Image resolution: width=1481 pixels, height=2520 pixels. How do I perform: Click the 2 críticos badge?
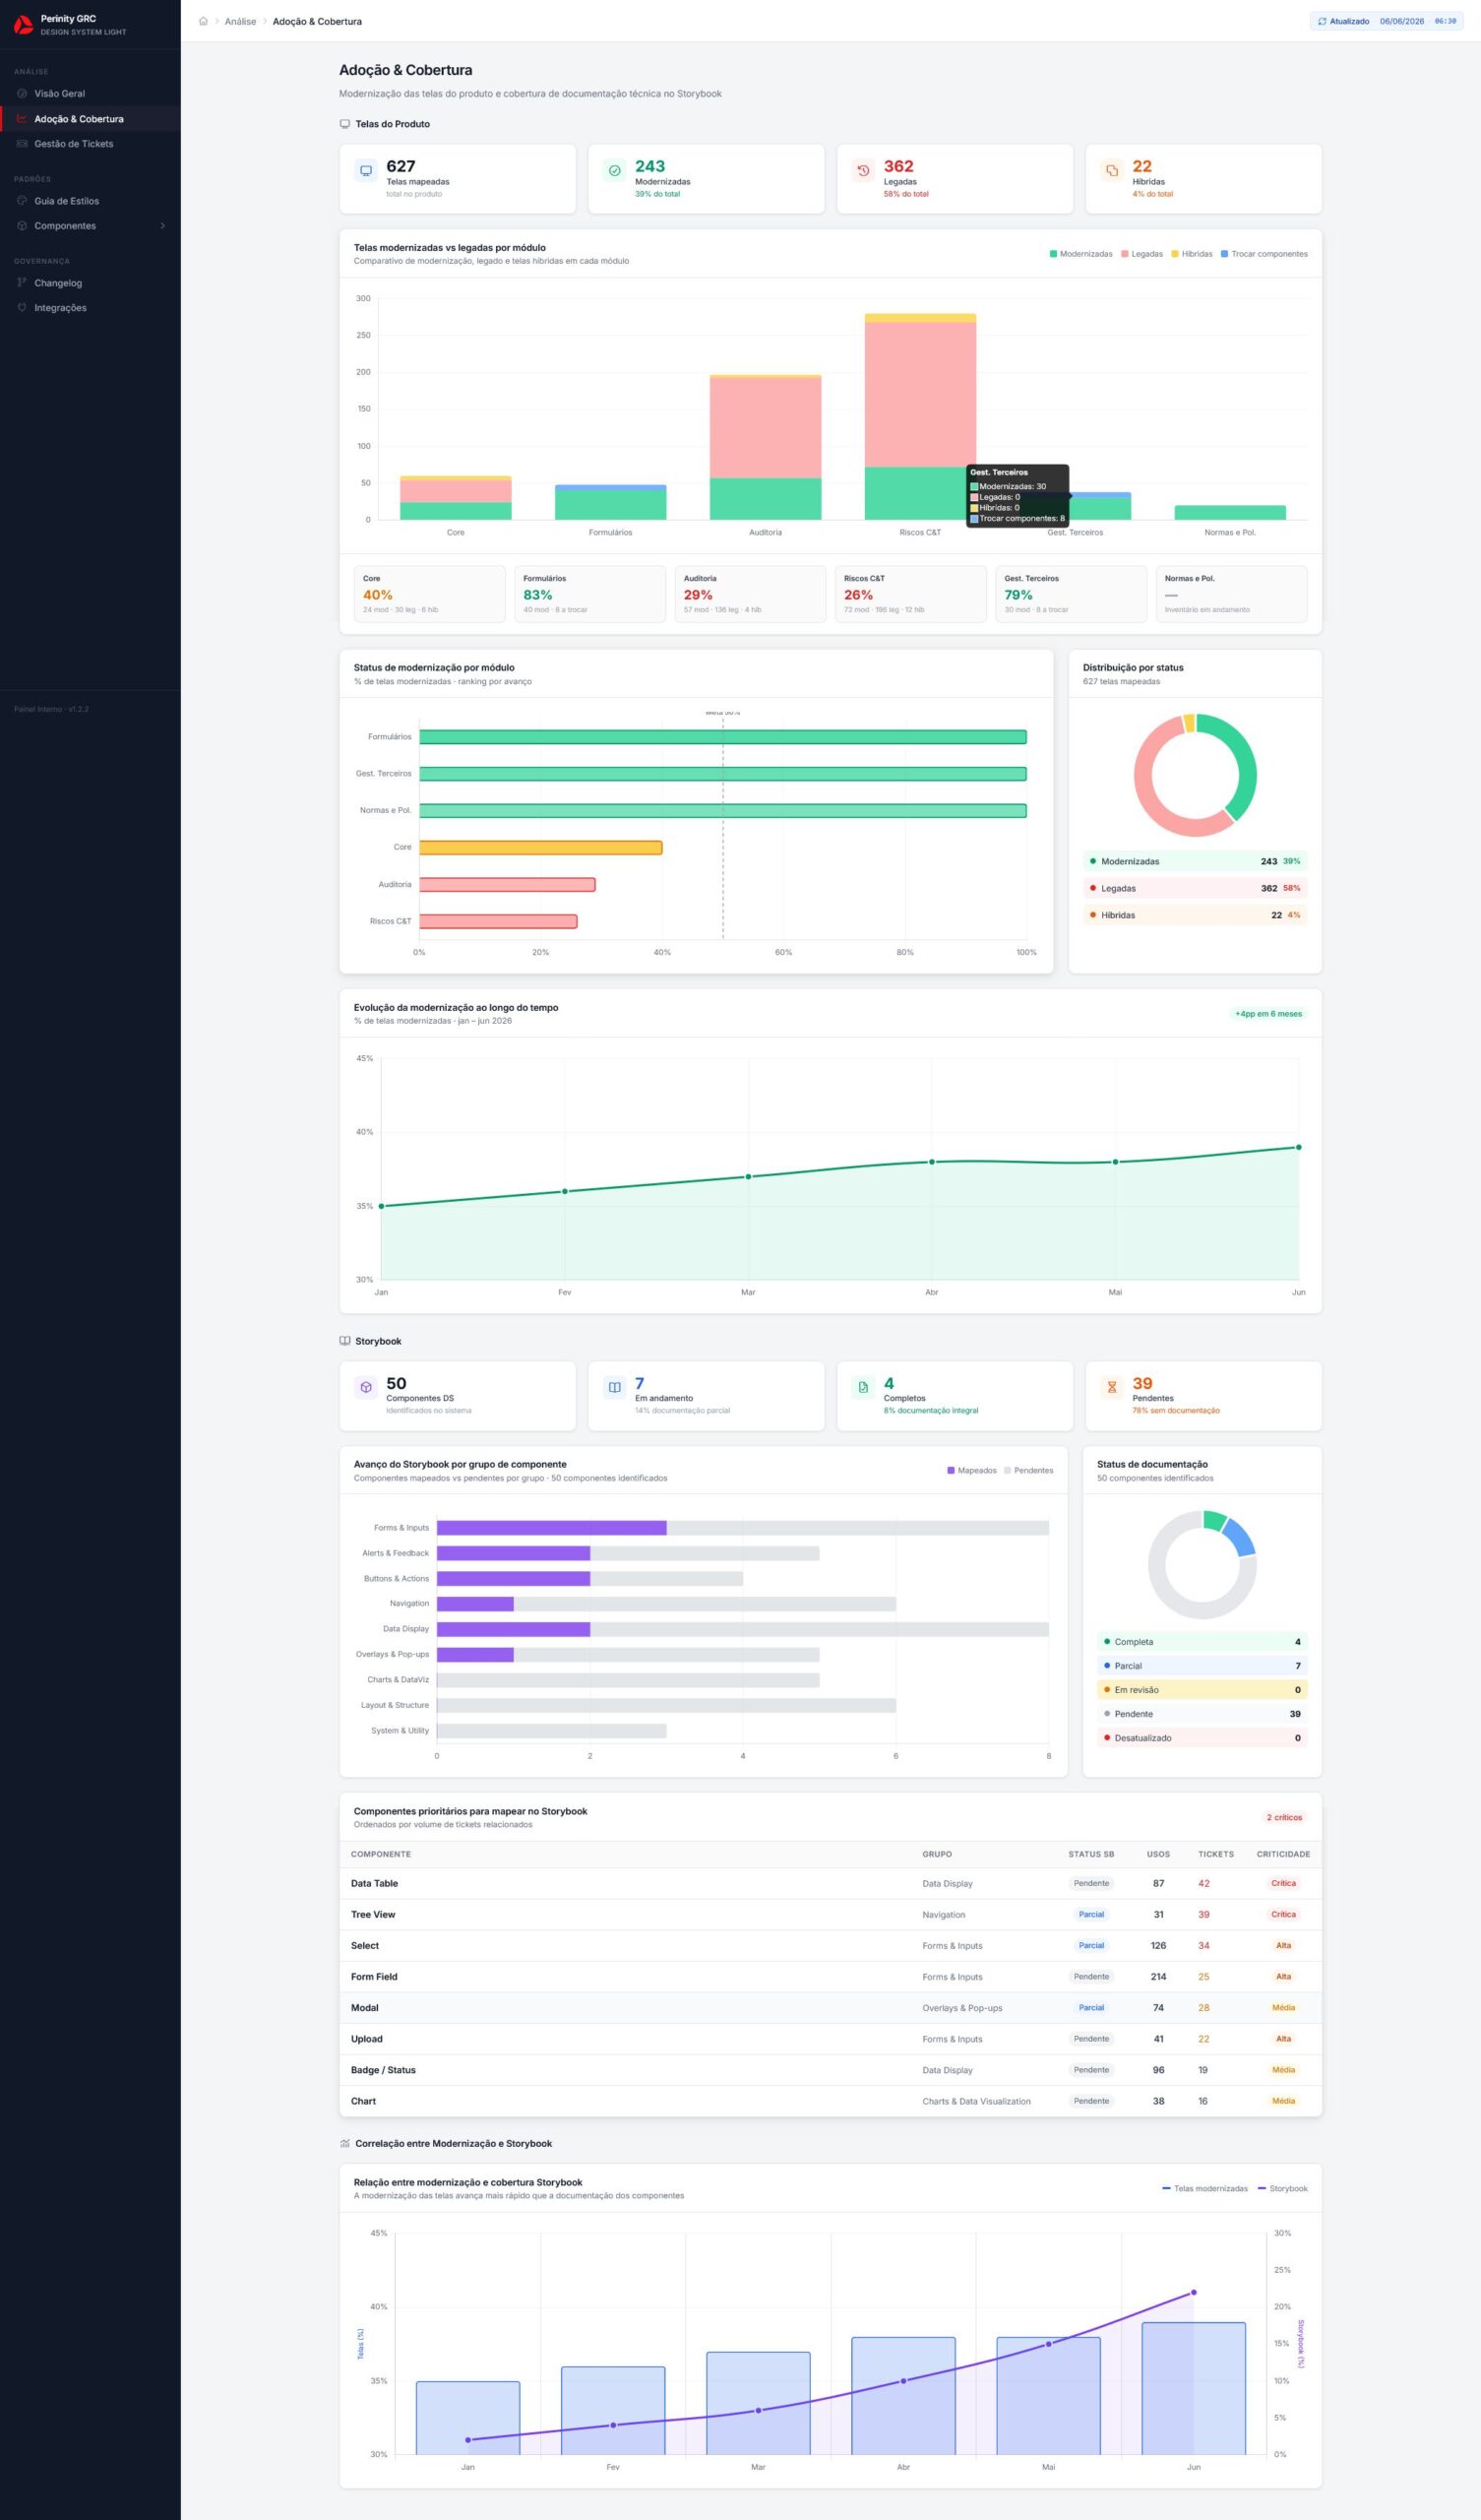click(x=1284, y=1817)
